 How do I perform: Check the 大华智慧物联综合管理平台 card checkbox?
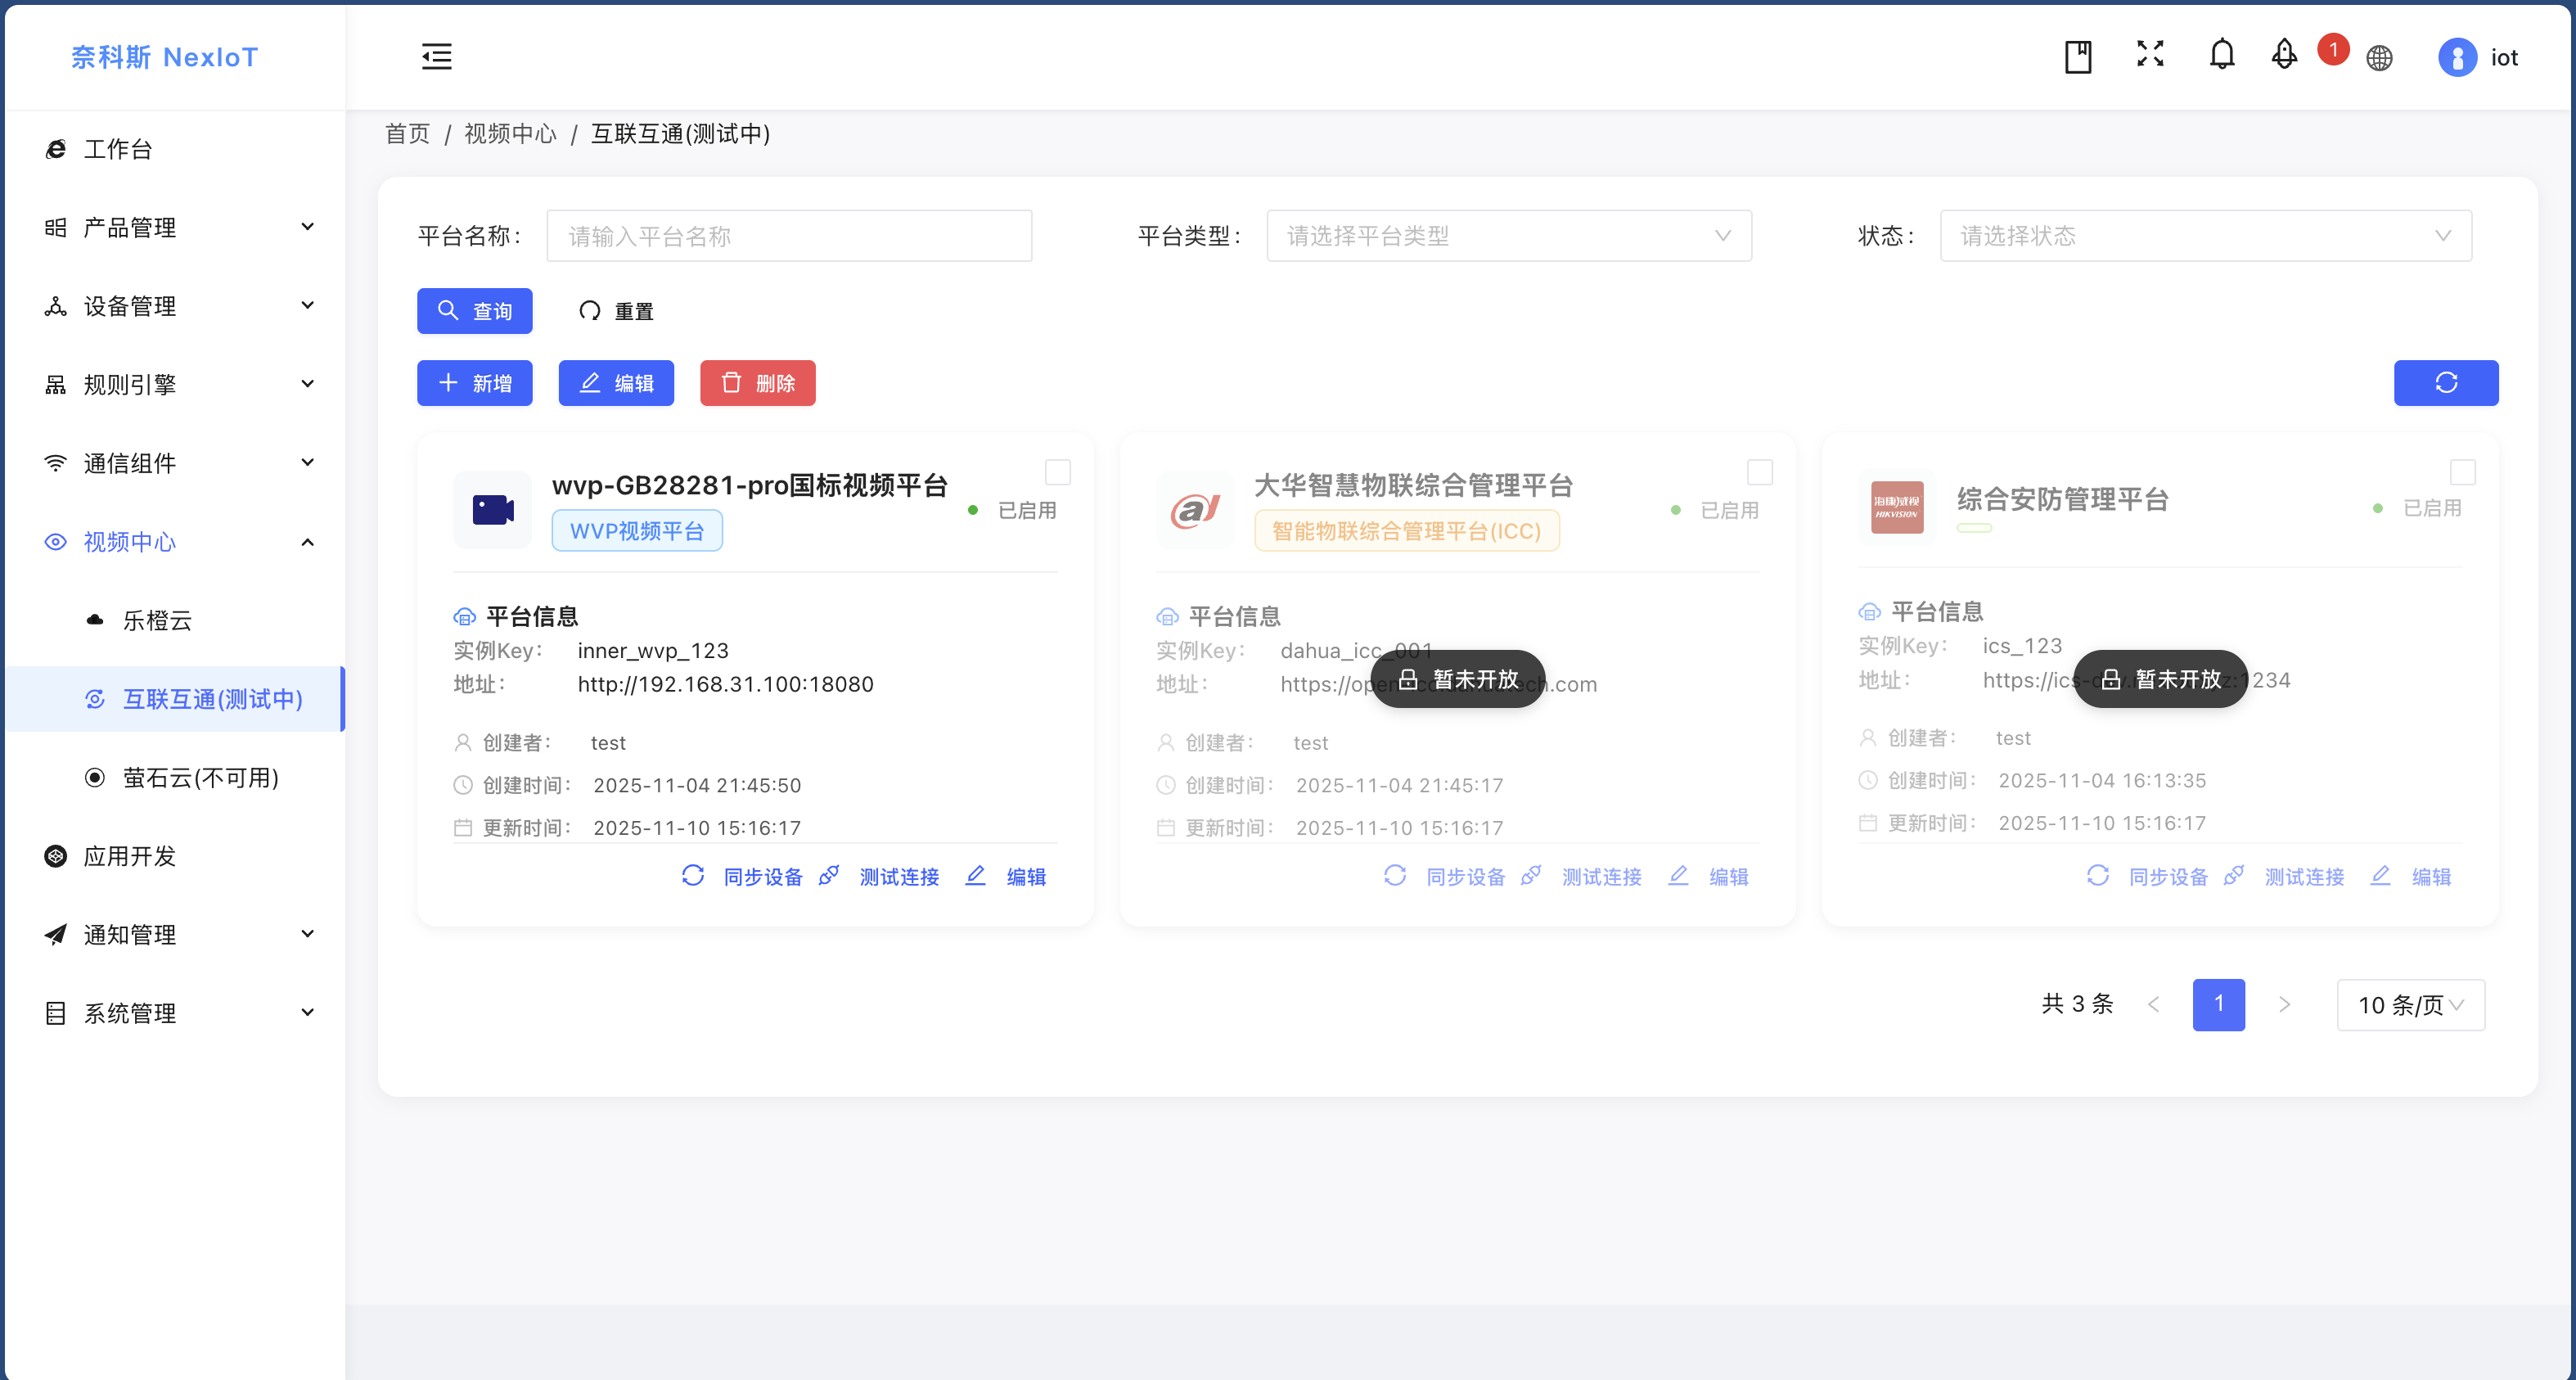pos(1759,472)
